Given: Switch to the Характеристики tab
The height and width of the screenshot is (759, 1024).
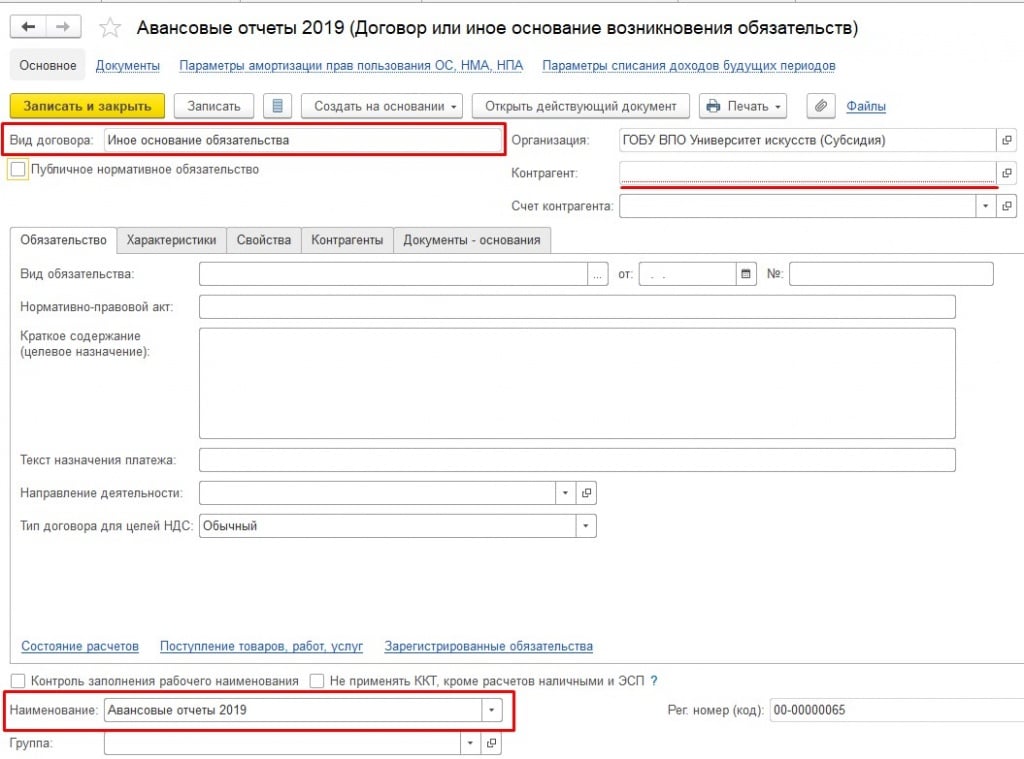Looking at the screenshot, I should pos(171,240).
